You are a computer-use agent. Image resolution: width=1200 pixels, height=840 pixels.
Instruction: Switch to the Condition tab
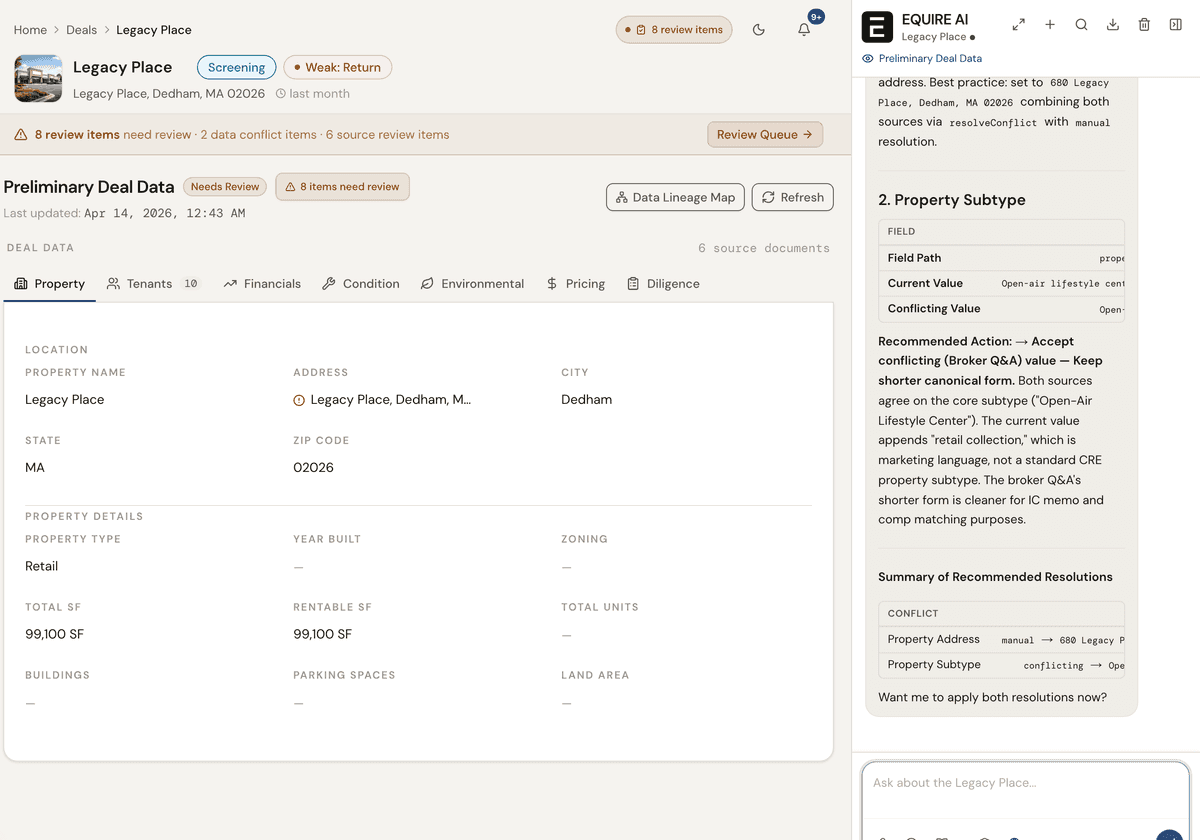[361, 284]
